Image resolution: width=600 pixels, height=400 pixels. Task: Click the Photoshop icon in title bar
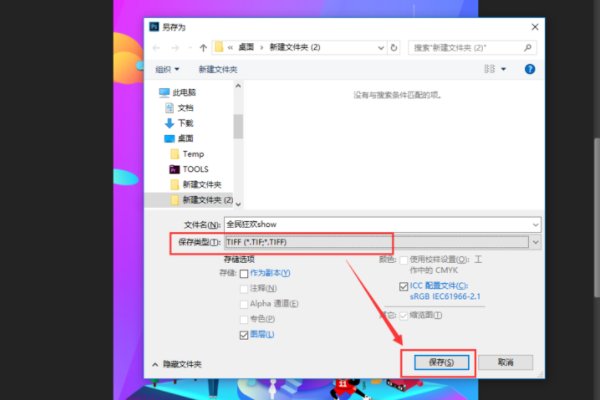[154, 27]
